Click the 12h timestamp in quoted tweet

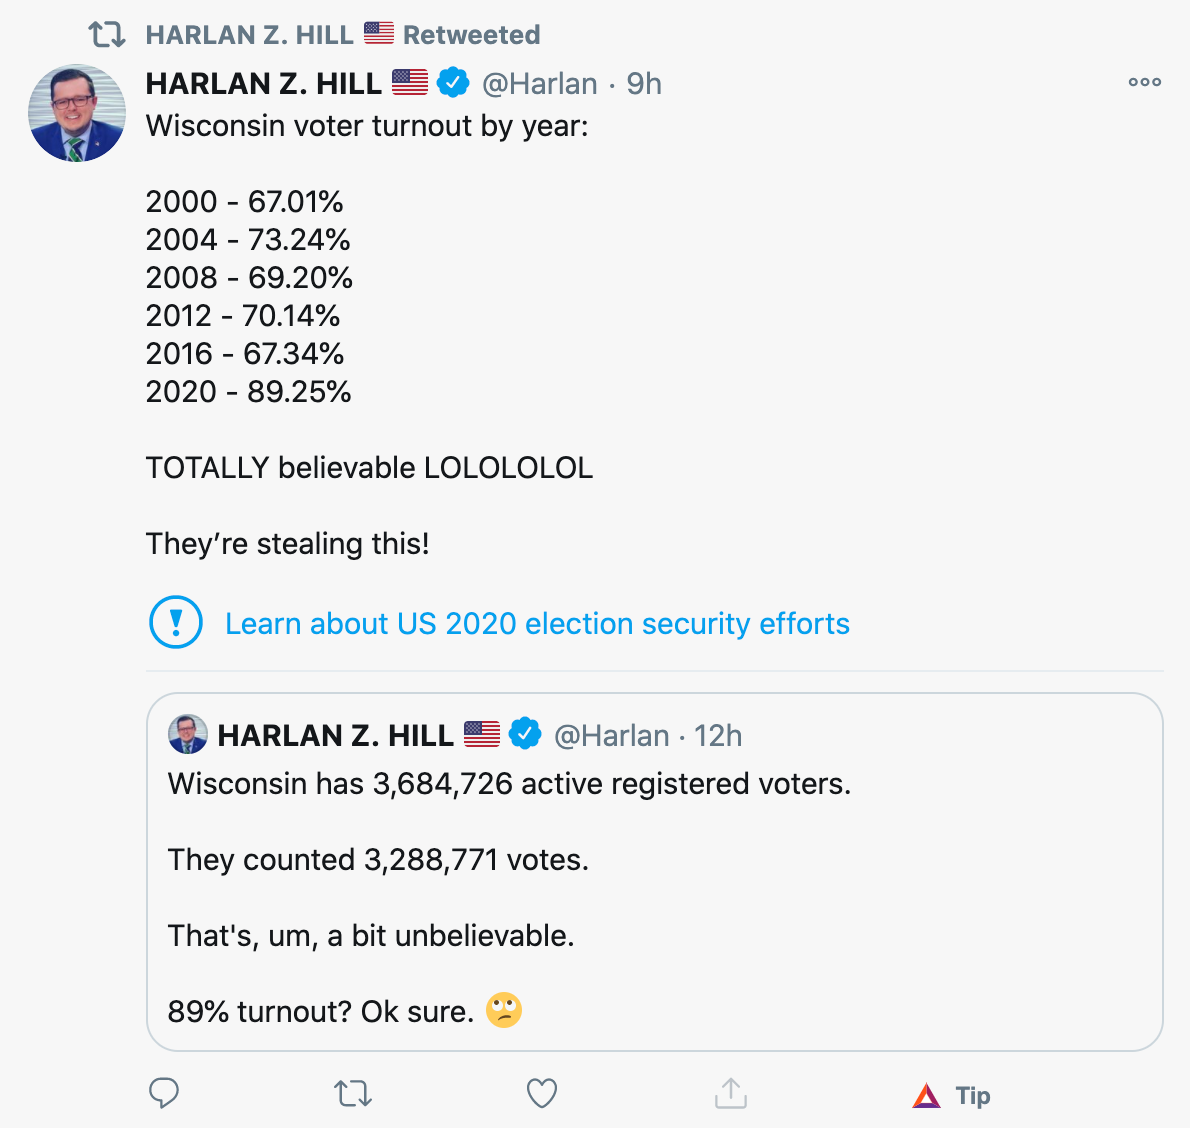pos(718,736)
